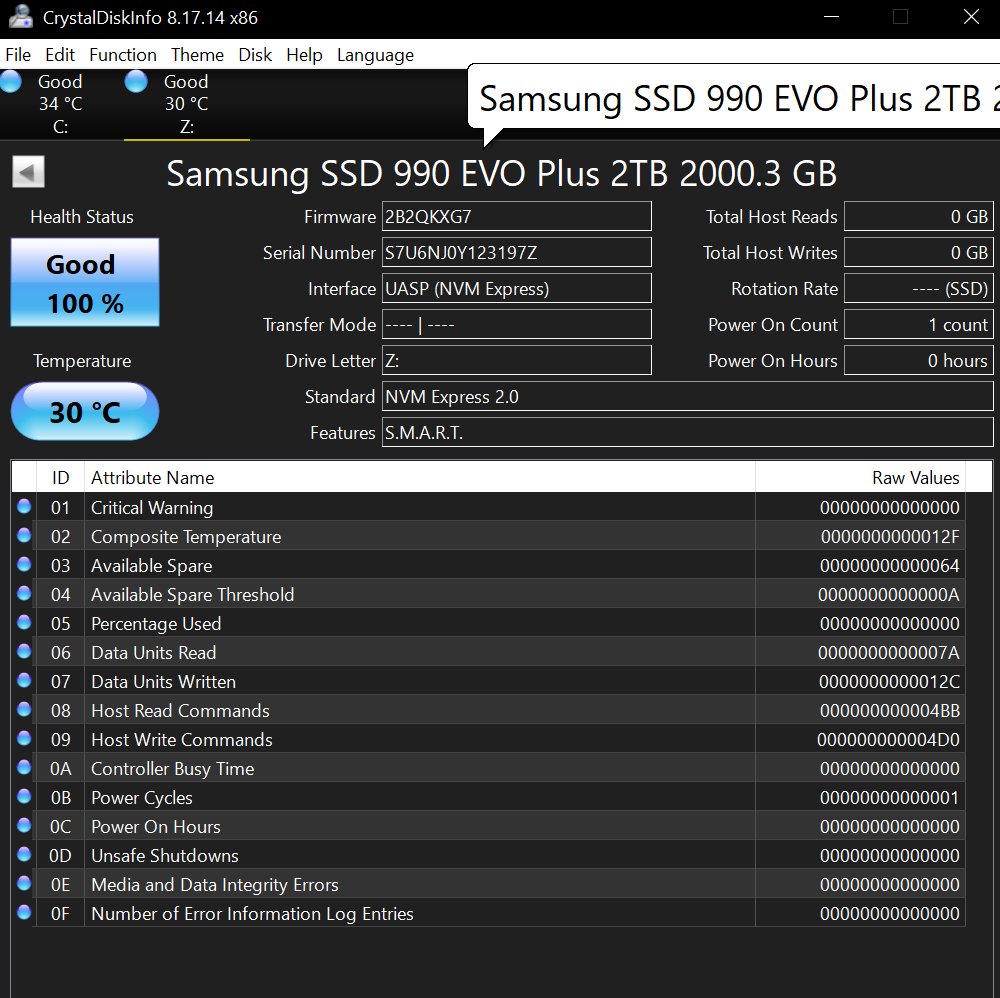
Task: Click the 30 °C temperature button
Action: (x=85, y=411)
